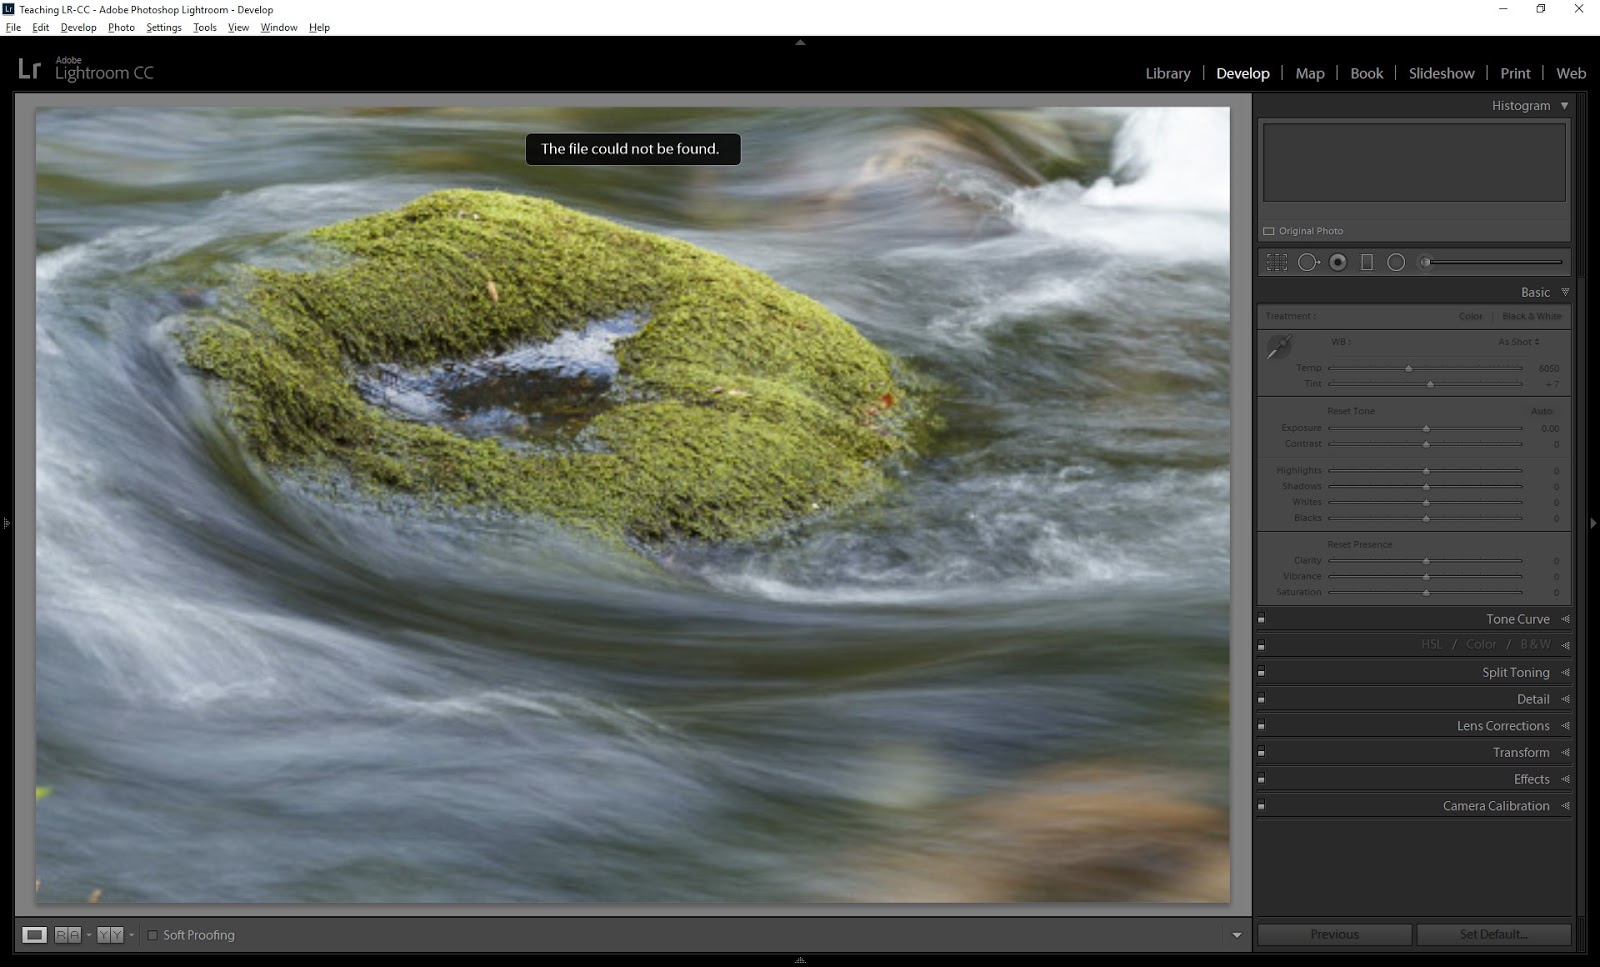
Task: Expand the Camera Calibration panel
Action: [1565, 806]
